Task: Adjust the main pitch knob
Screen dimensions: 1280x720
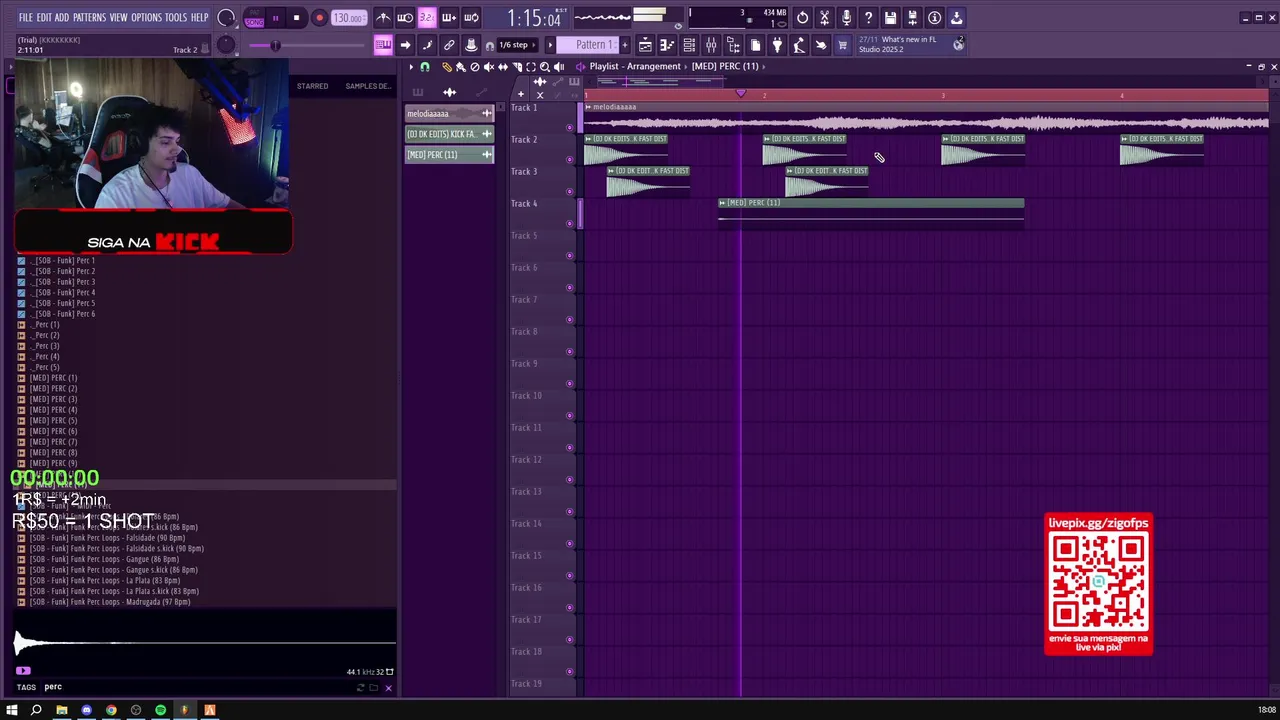Action: [x=226, y=45]
